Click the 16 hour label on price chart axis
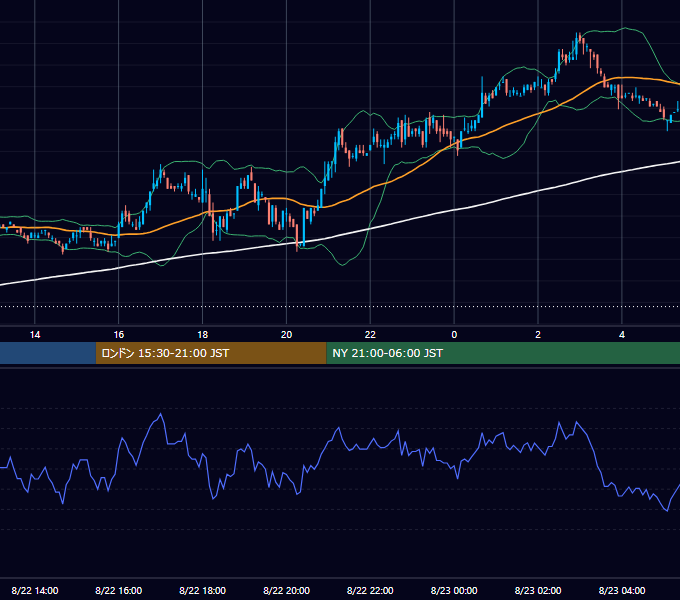 (x=118, y=335)
